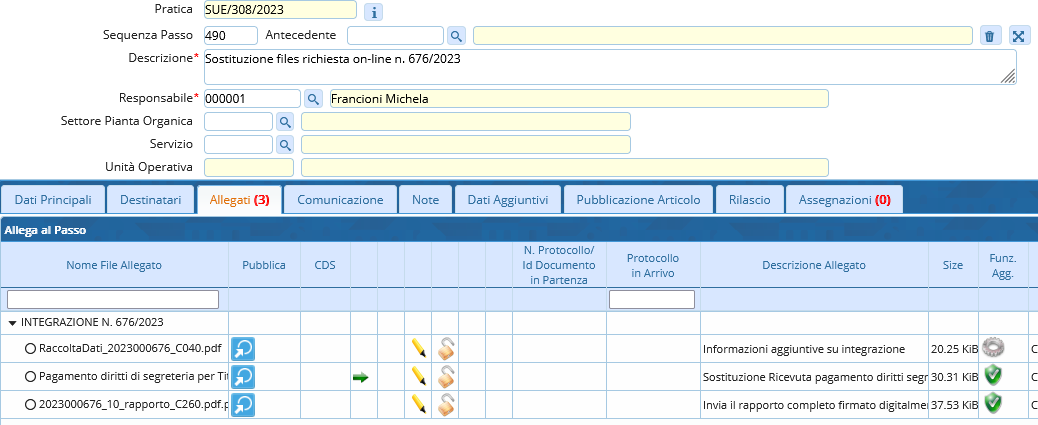
Task: Click the Nome File Allegato filter field
Action: coord(113,299)
